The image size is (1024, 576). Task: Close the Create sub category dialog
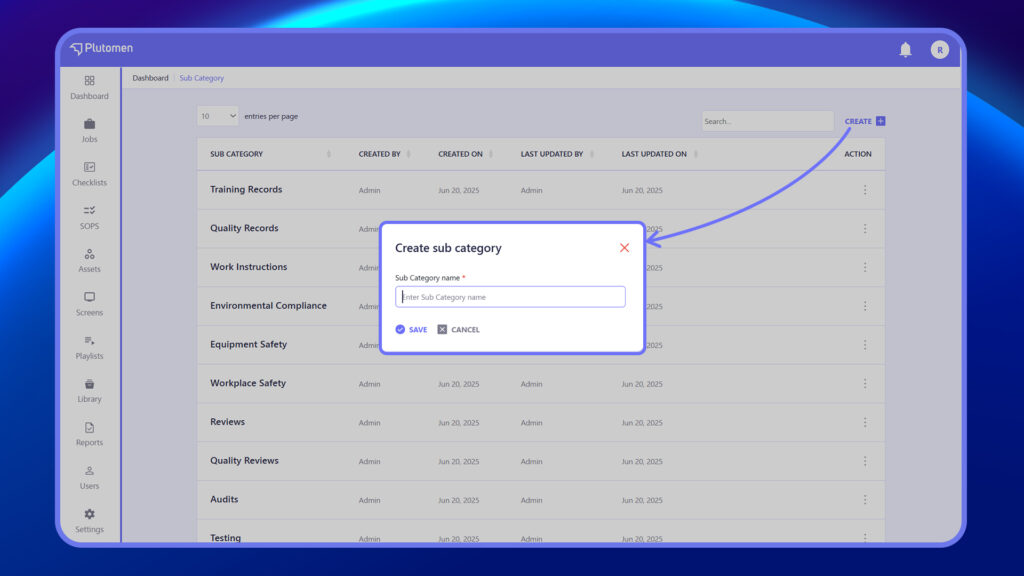(624, 248)
